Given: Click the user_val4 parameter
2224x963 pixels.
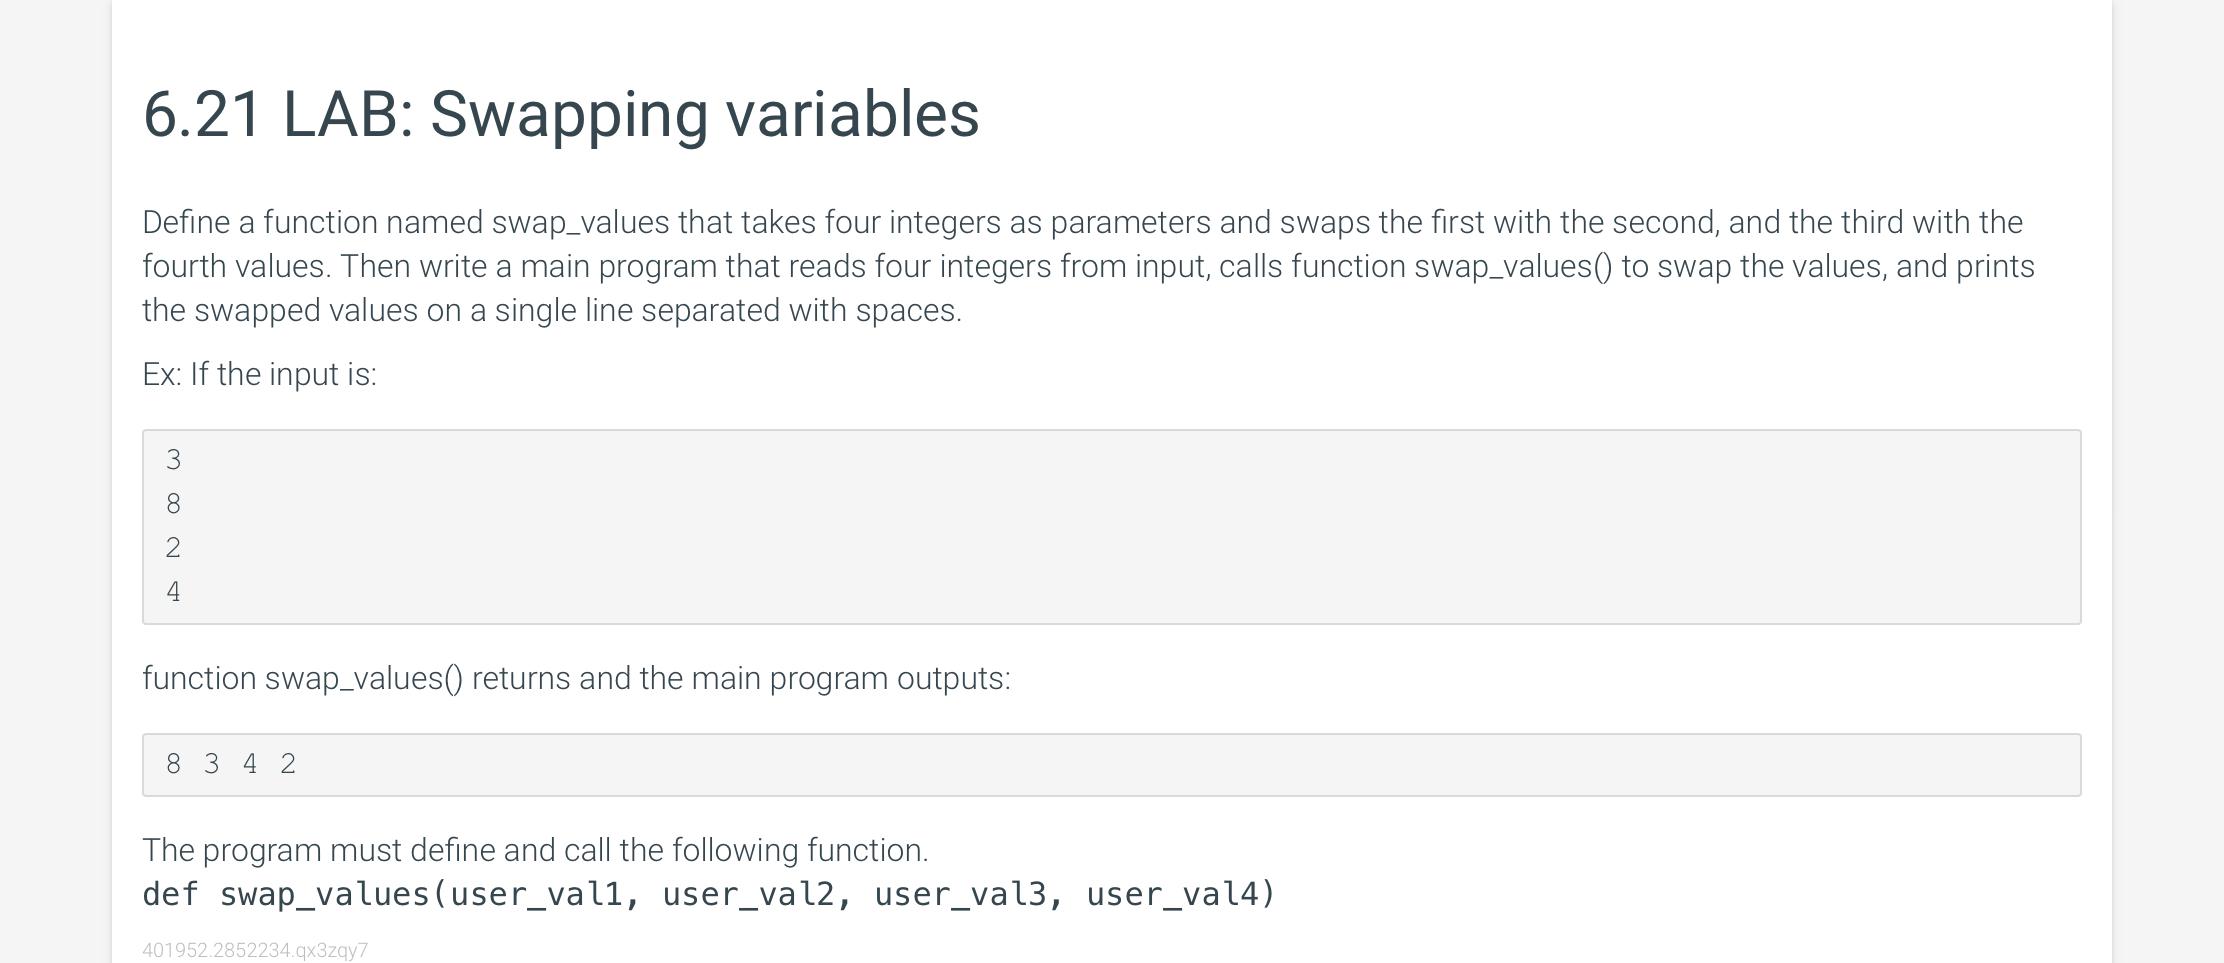Looking at the screenshot, I should point(1172,894).
